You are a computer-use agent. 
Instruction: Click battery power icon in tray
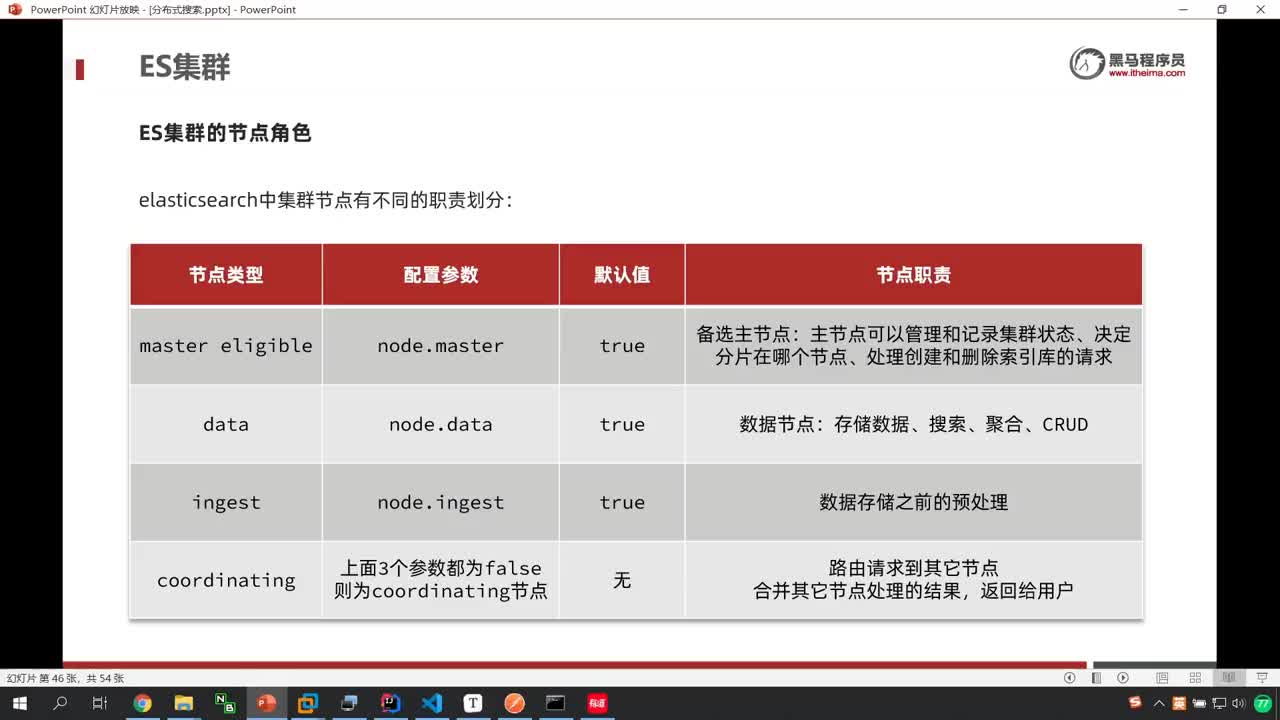(1200, 703)
